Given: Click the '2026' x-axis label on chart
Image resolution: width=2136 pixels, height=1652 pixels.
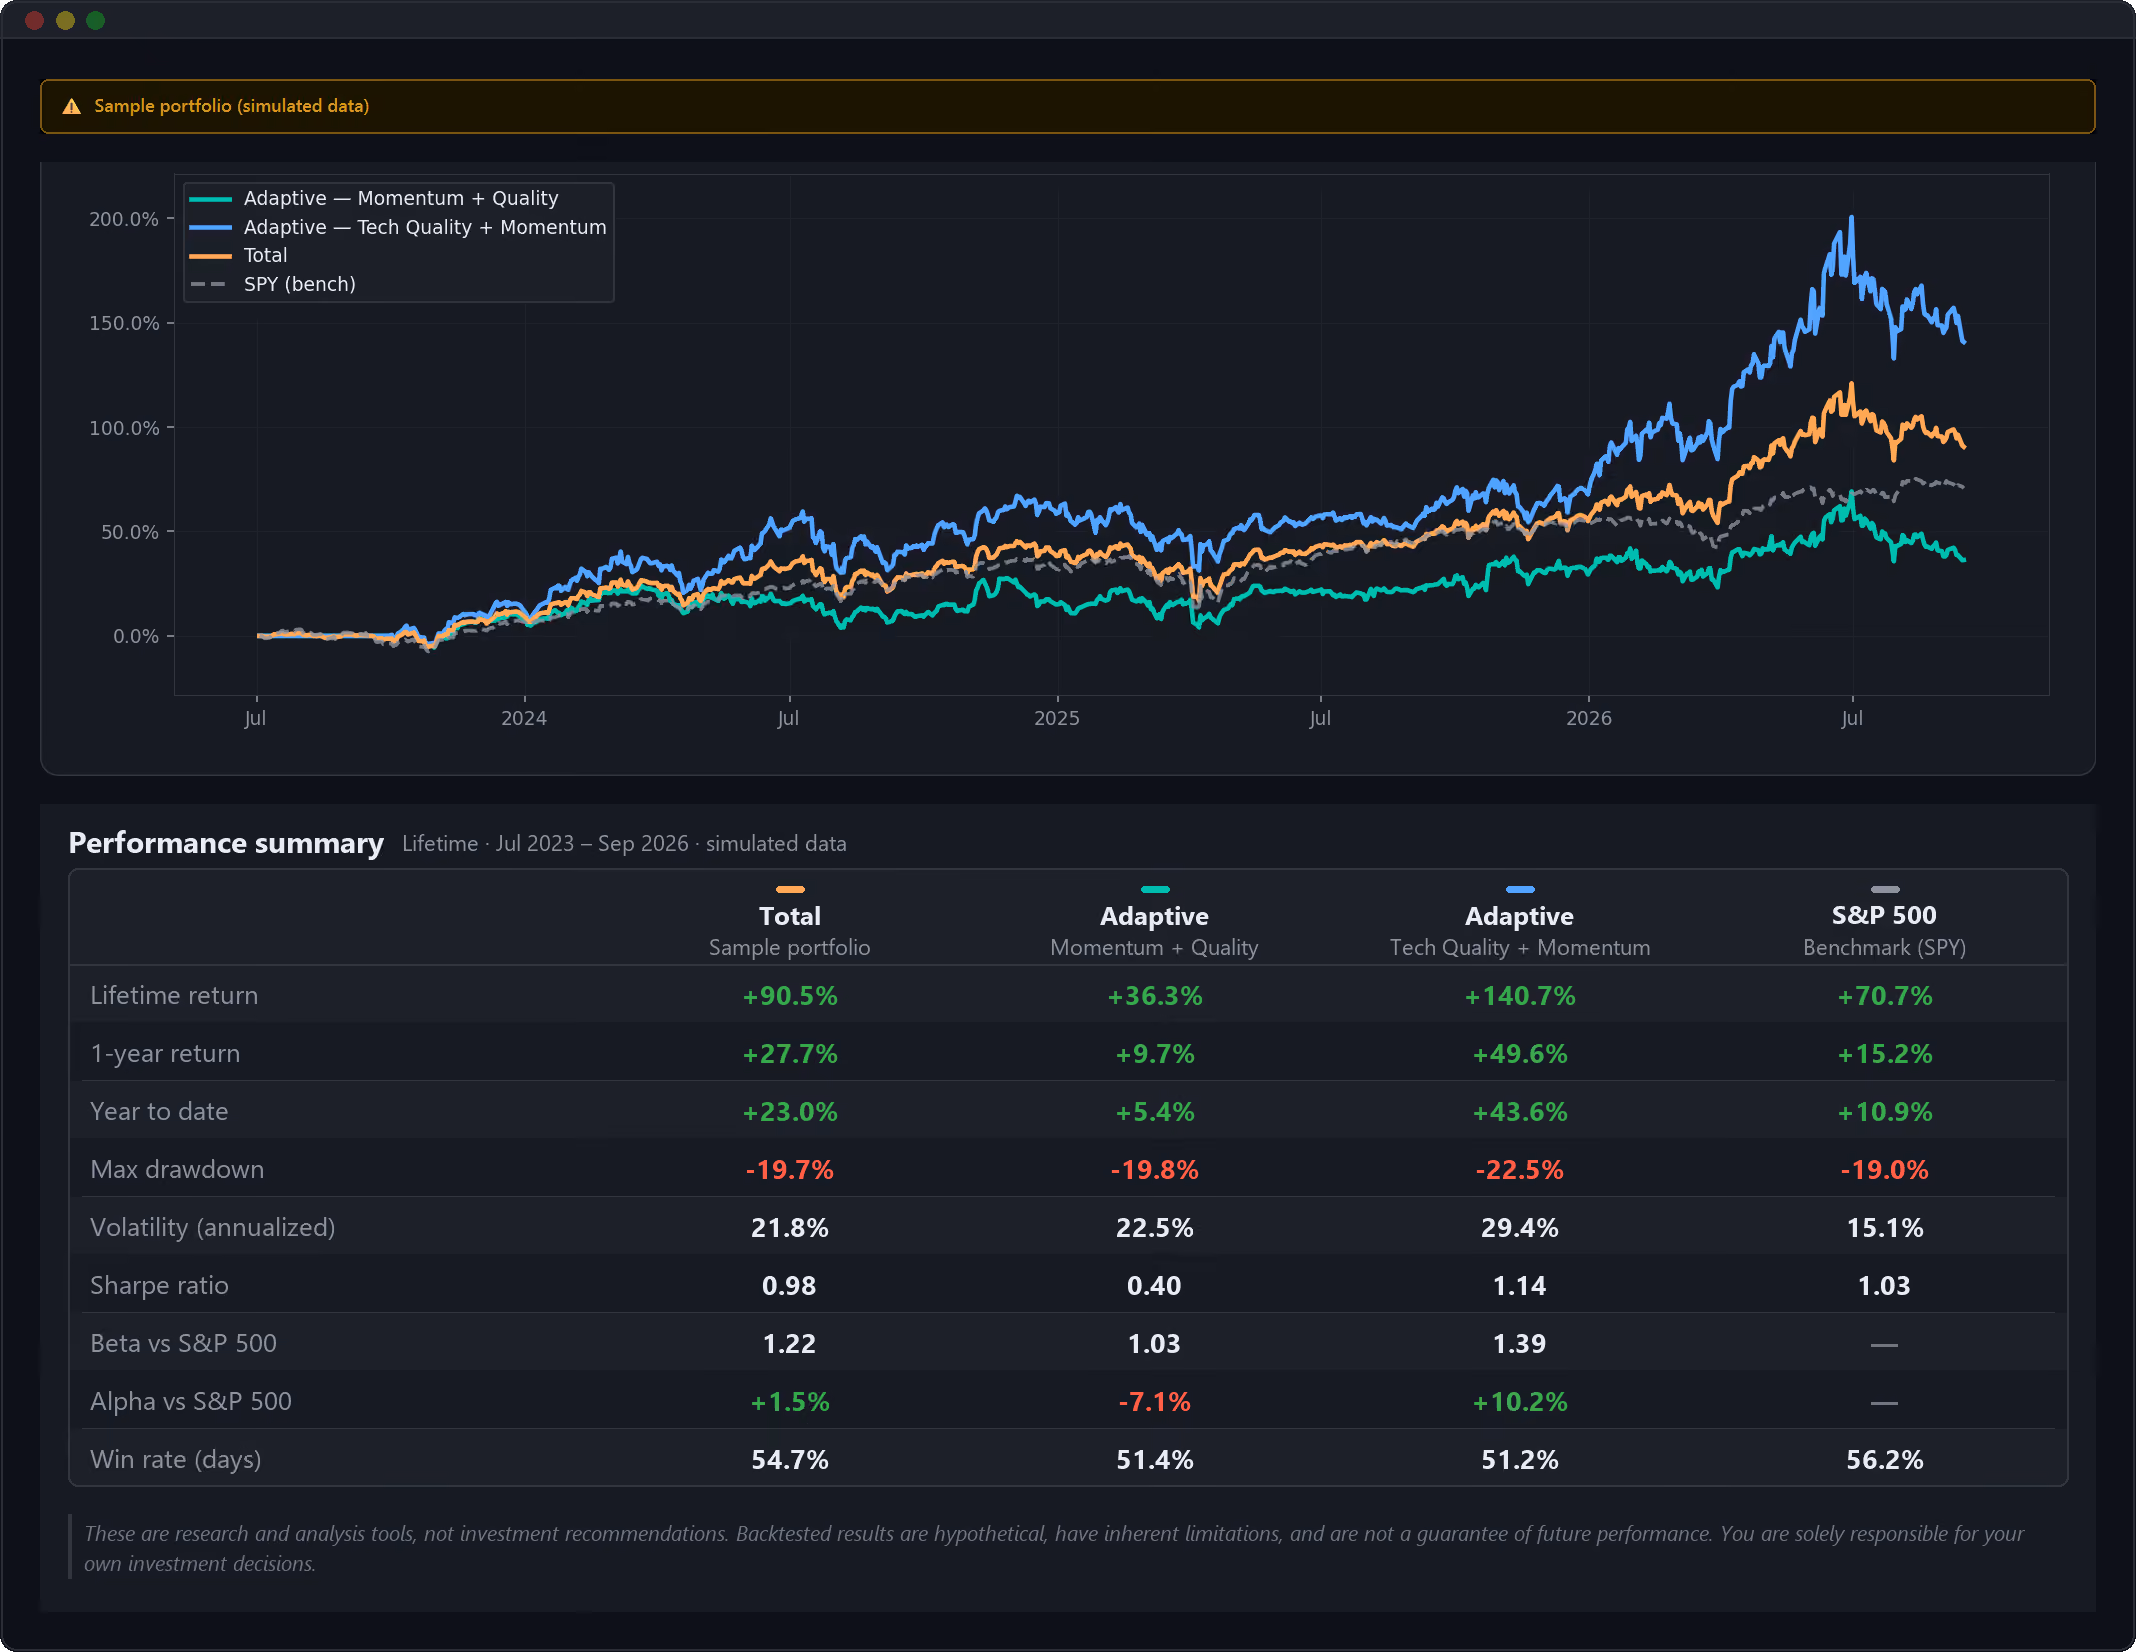Looking at the screenshot, I should pos(1589,718).
